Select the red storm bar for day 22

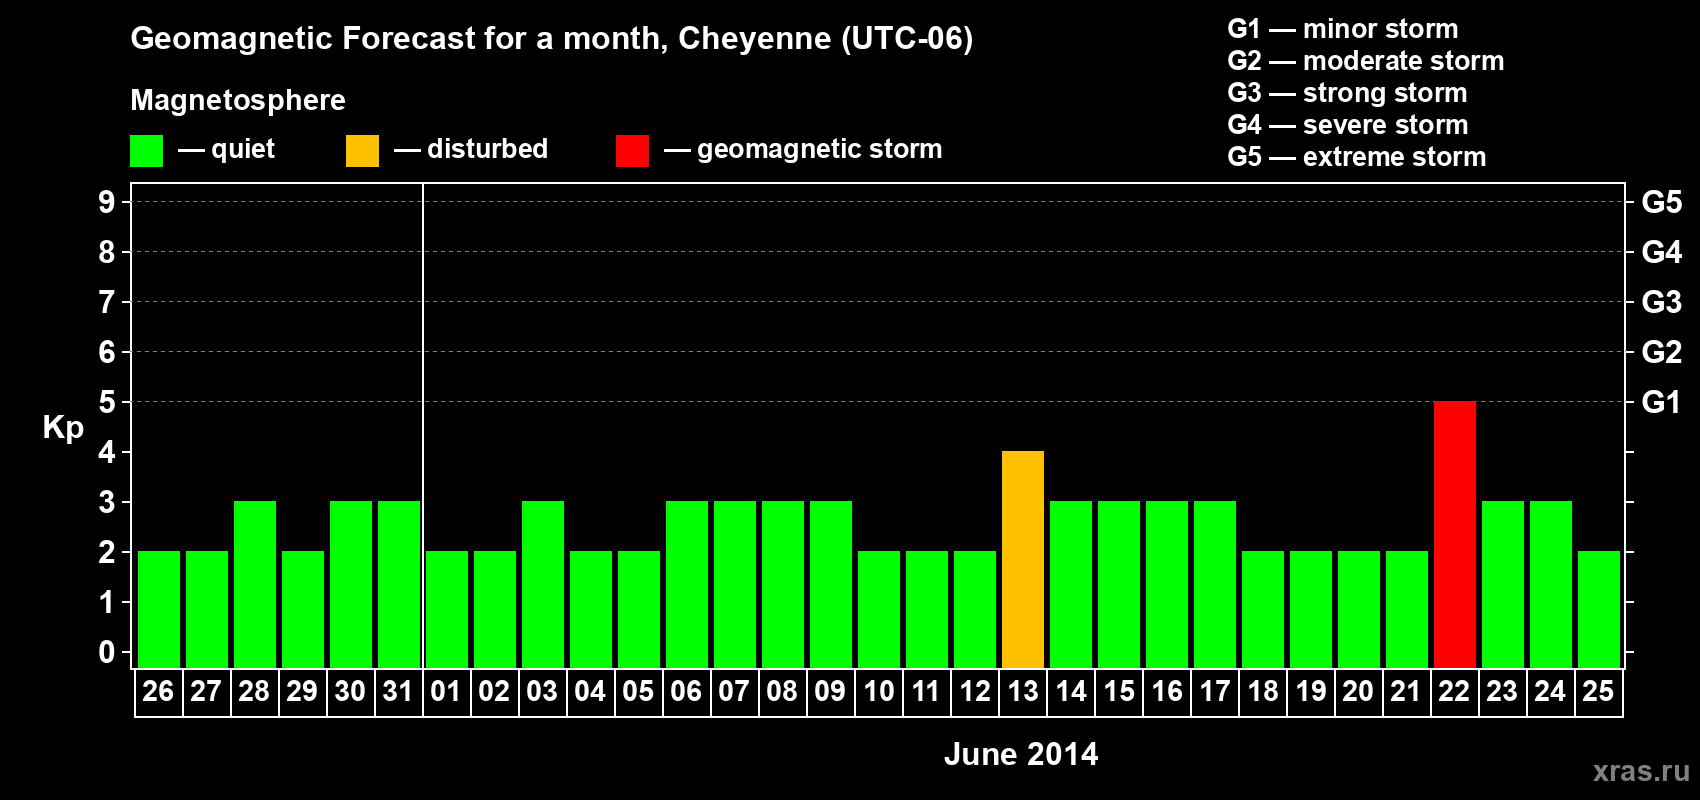click(1455, 535)
